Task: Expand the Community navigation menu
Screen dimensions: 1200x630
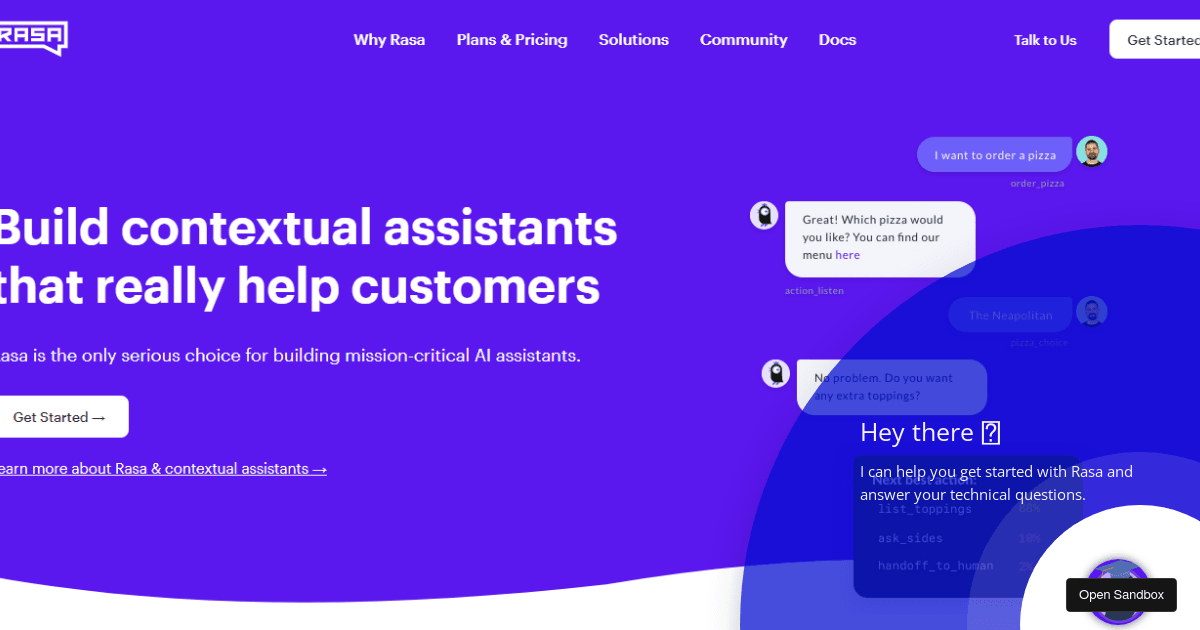Action: (743, 40)
